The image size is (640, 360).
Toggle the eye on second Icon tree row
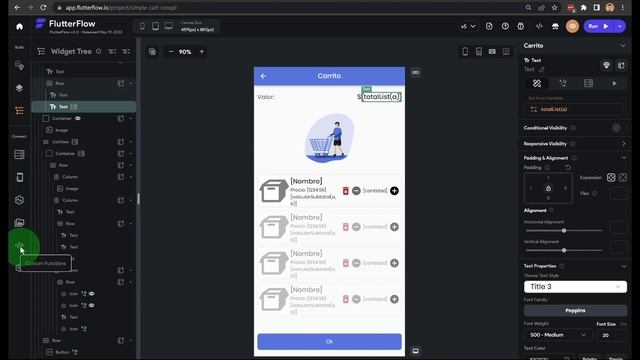[91, 305]
